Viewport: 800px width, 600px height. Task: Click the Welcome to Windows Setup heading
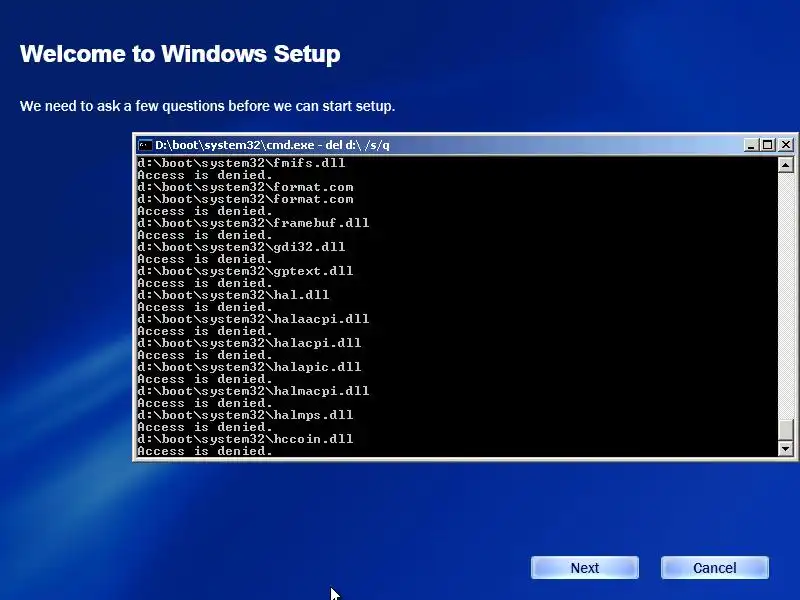180,54
